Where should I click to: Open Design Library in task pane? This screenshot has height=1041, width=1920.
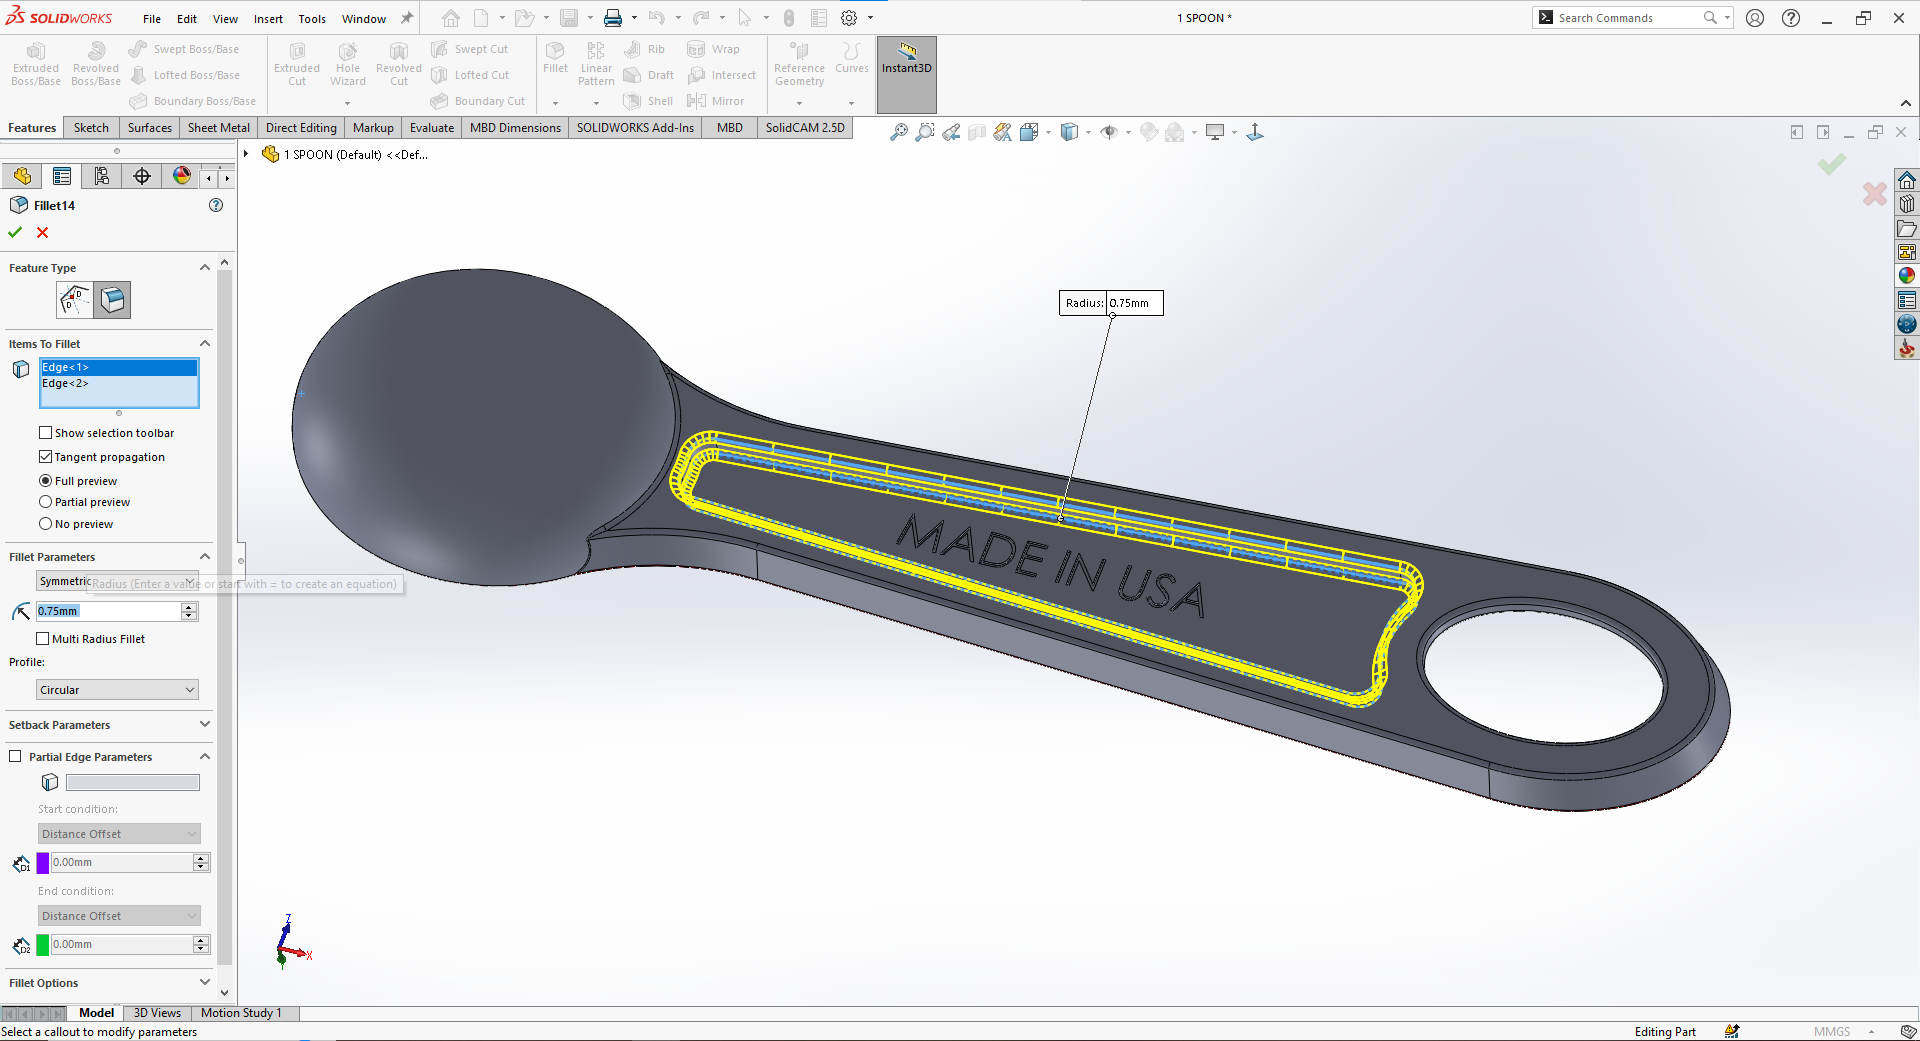click(x=1907, y=204)
